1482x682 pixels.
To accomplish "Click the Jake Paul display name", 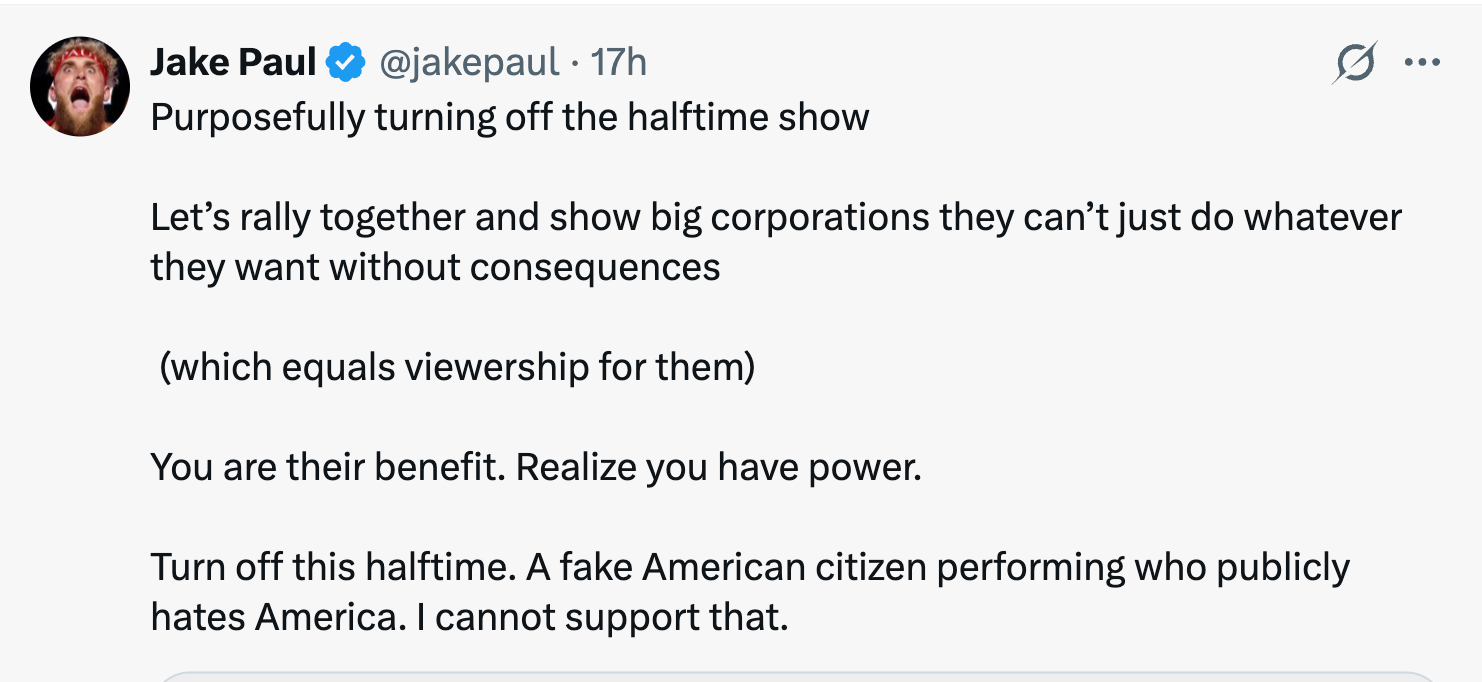I will 233,63.
